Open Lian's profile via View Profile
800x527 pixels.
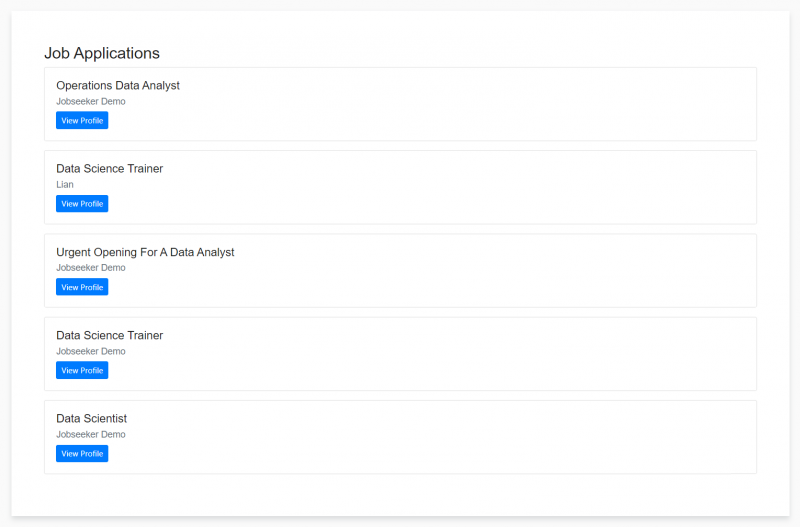click(x=82, y=204)
